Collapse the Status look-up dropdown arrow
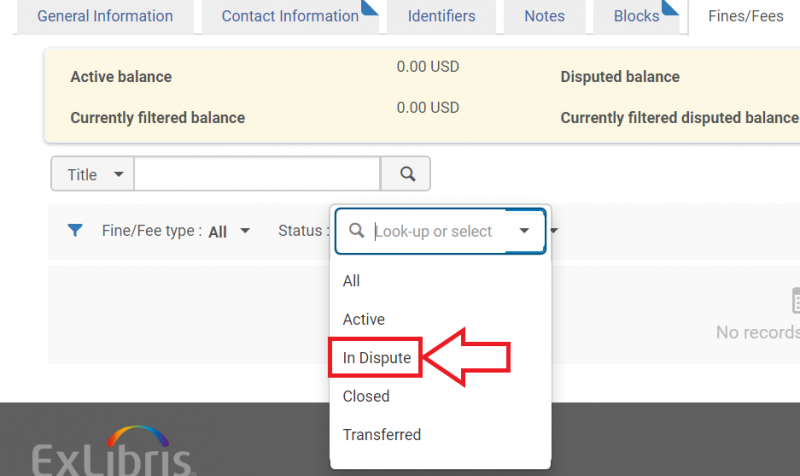The width and height of the screenshot is (800, 476). pyautogui.click(x=524, y=231)
